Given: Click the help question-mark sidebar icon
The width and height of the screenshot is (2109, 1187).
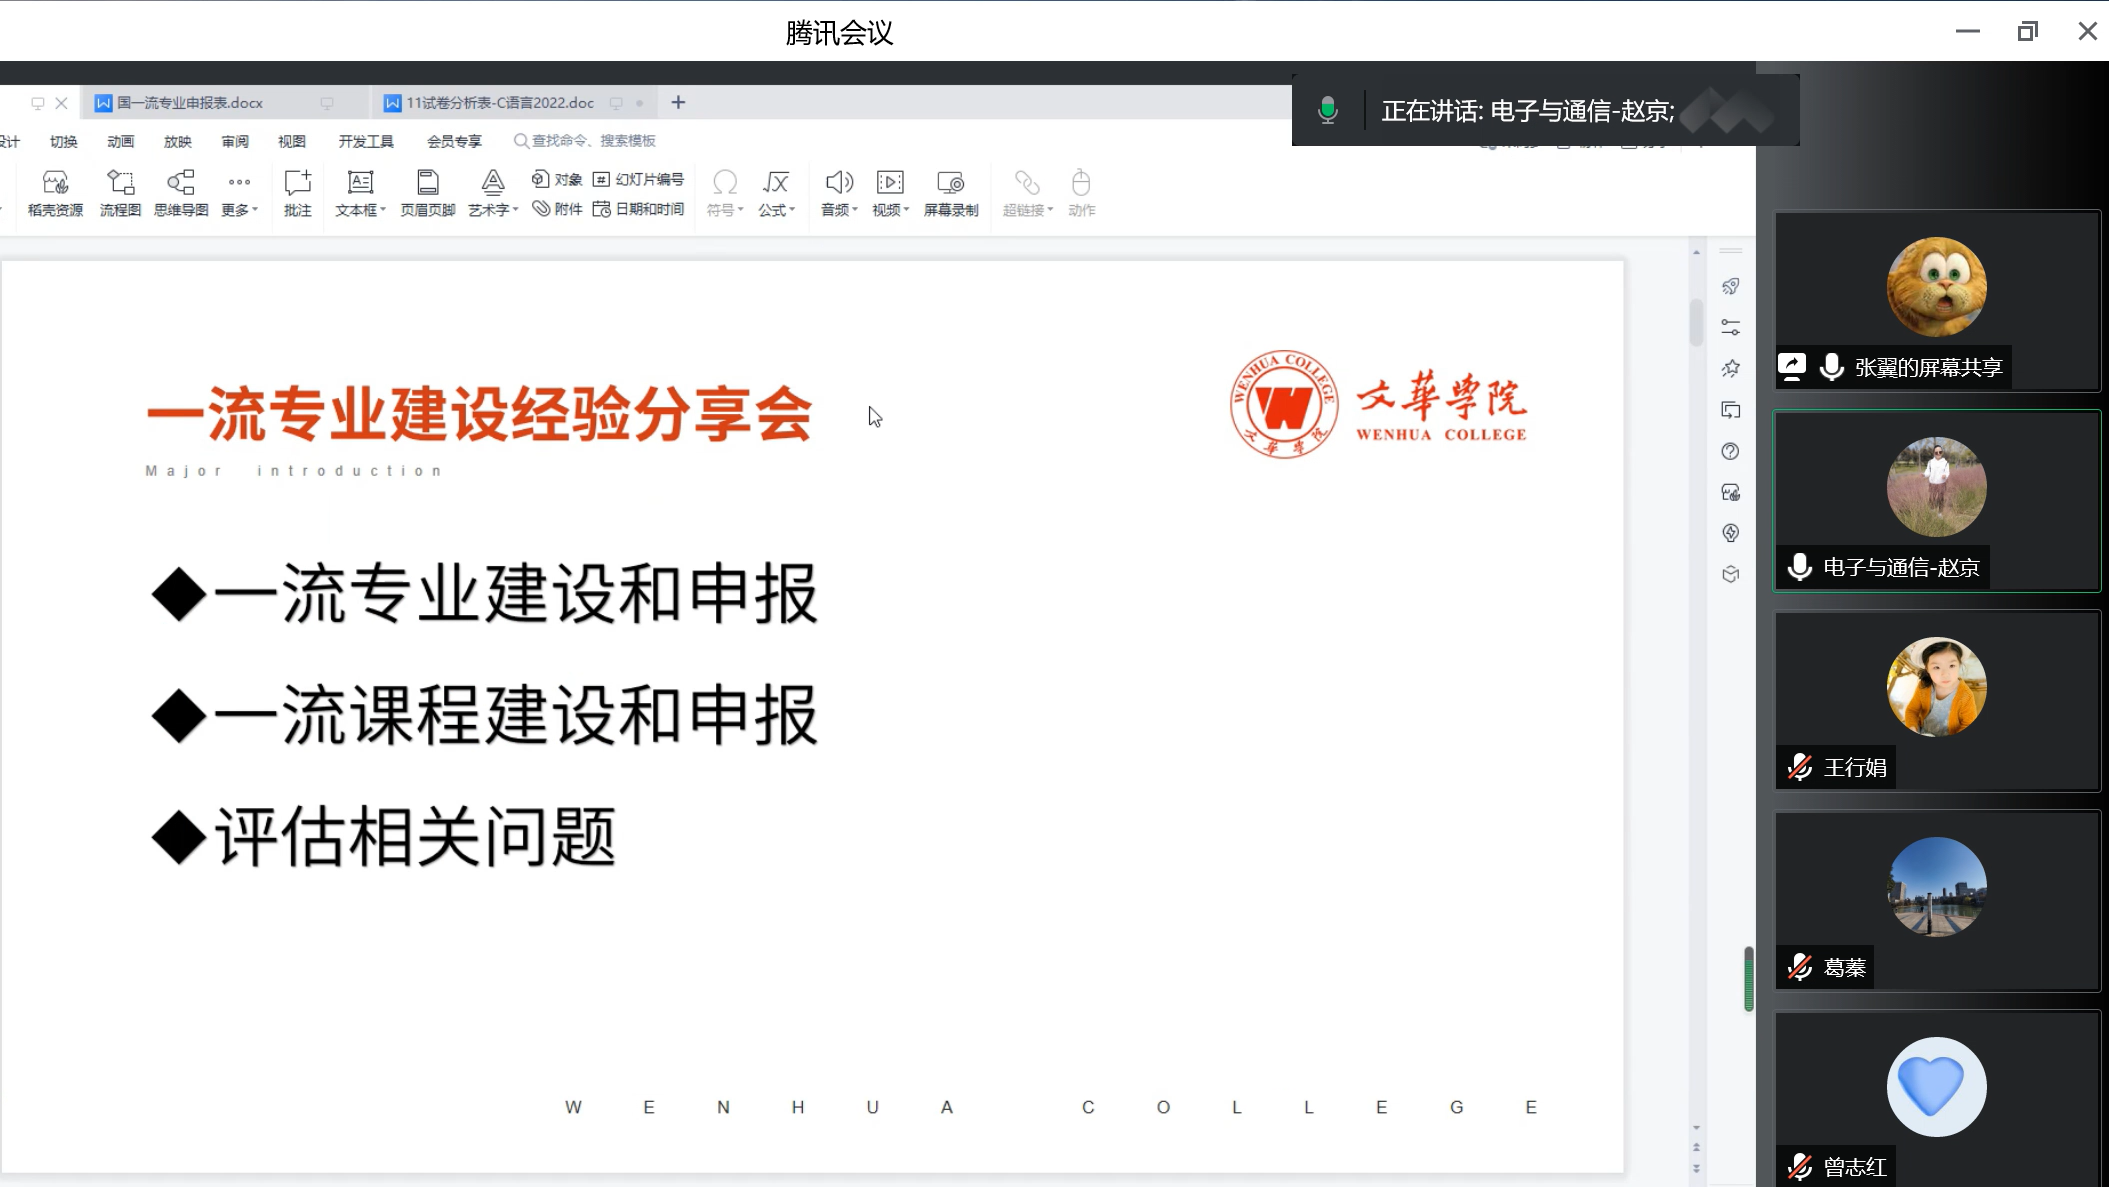Looking at the screenshot, I should (x=1731, y=452).
